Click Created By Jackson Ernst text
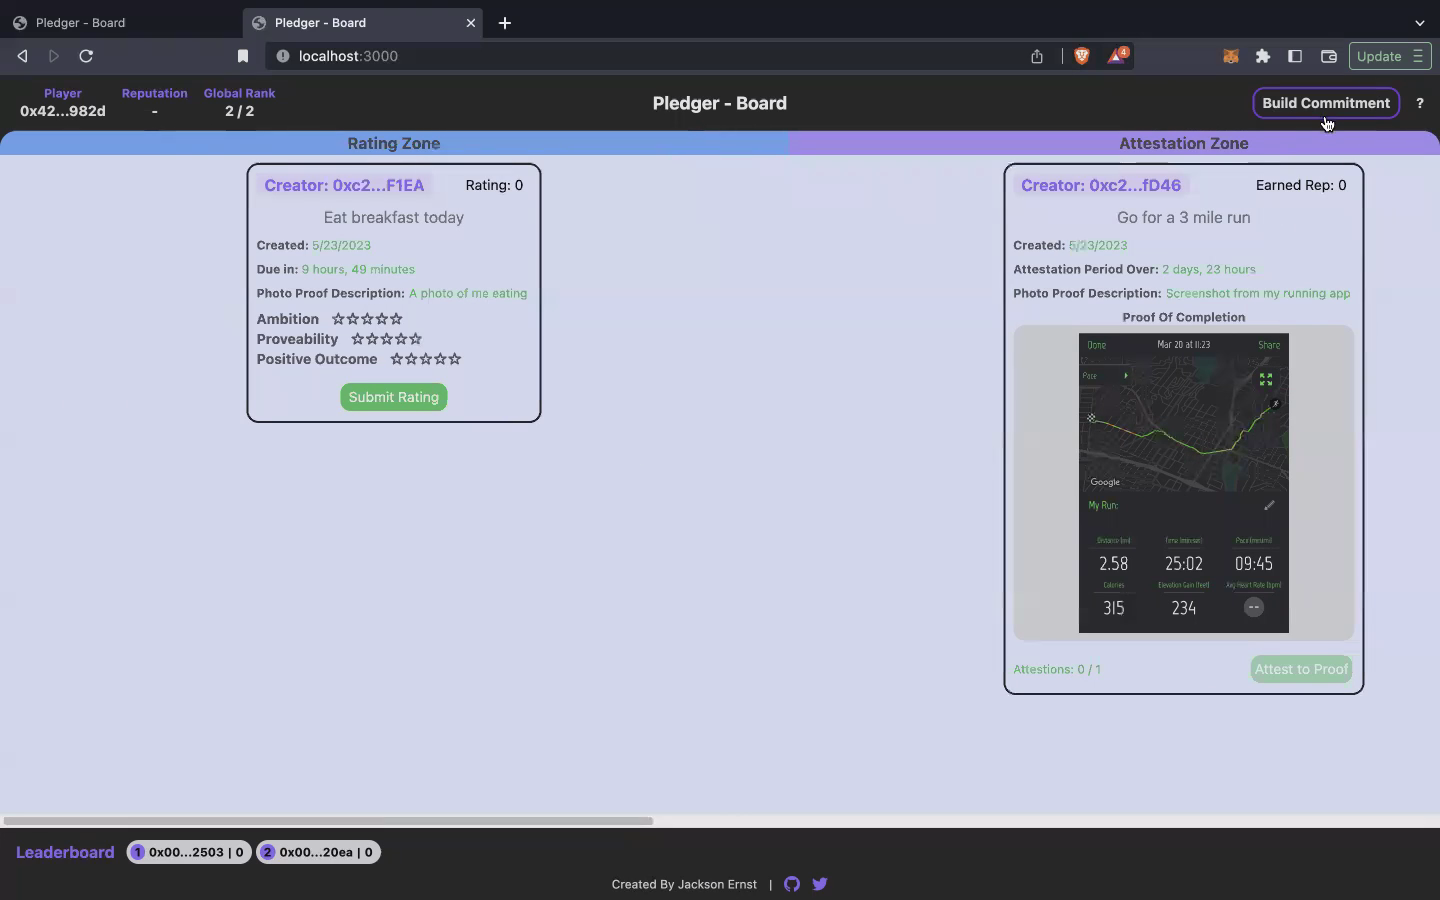Screen dimensions: 1440x900 pyautogui.click(x=684, y=884)
